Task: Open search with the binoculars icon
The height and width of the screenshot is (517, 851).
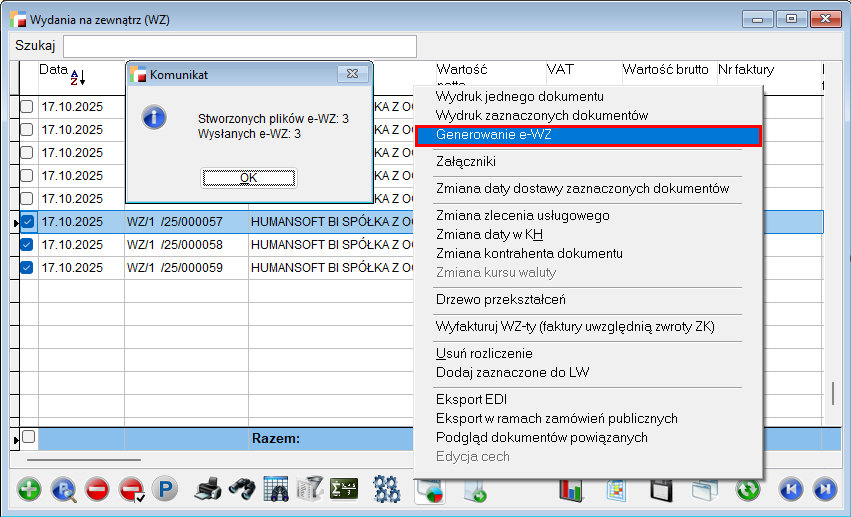Action: click(241, 489)
